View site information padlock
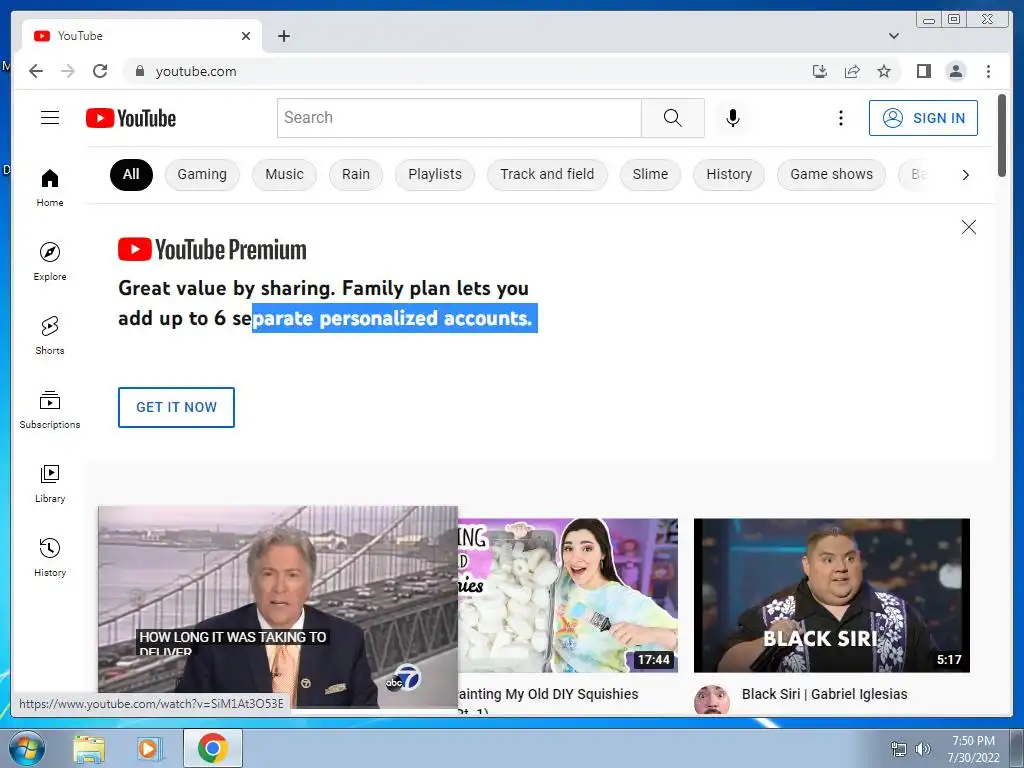This screenshot has height=768, width=1024. pos(139,71)
